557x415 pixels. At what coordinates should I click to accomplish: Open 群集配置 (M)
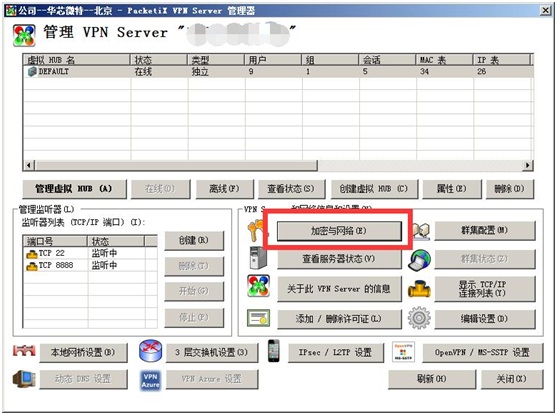pyautogui.click(x=485, y=231)
